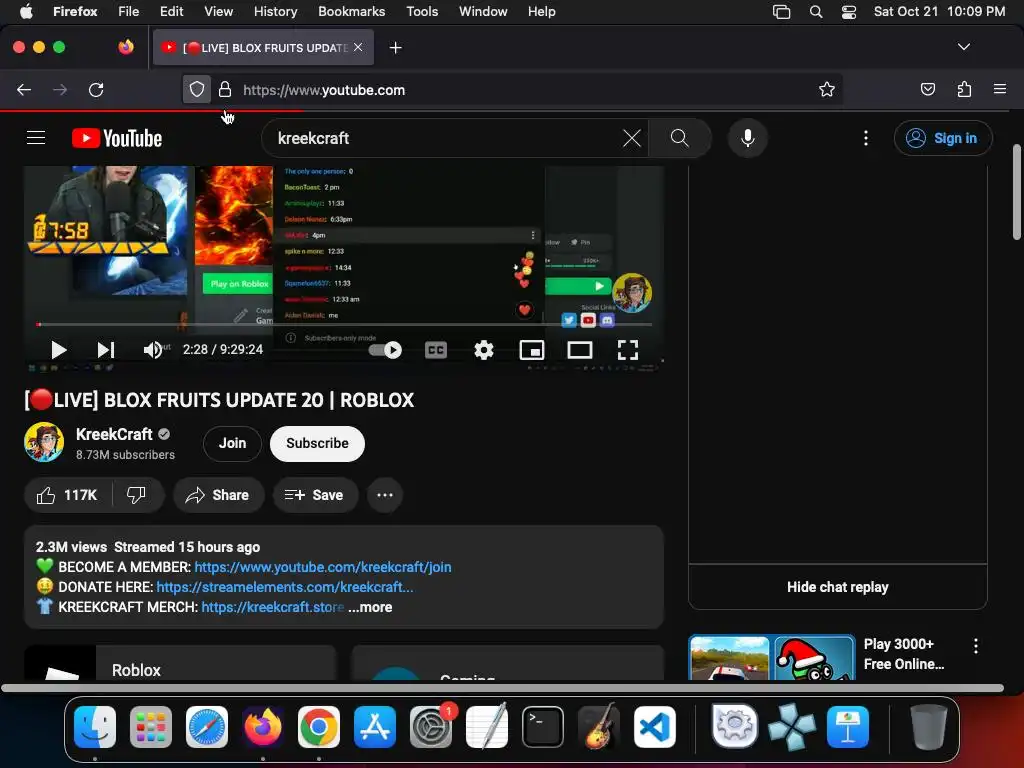Screen dimensions: 1024x768
Task: Open Control Center in menu bar
Action: point(848,11)
